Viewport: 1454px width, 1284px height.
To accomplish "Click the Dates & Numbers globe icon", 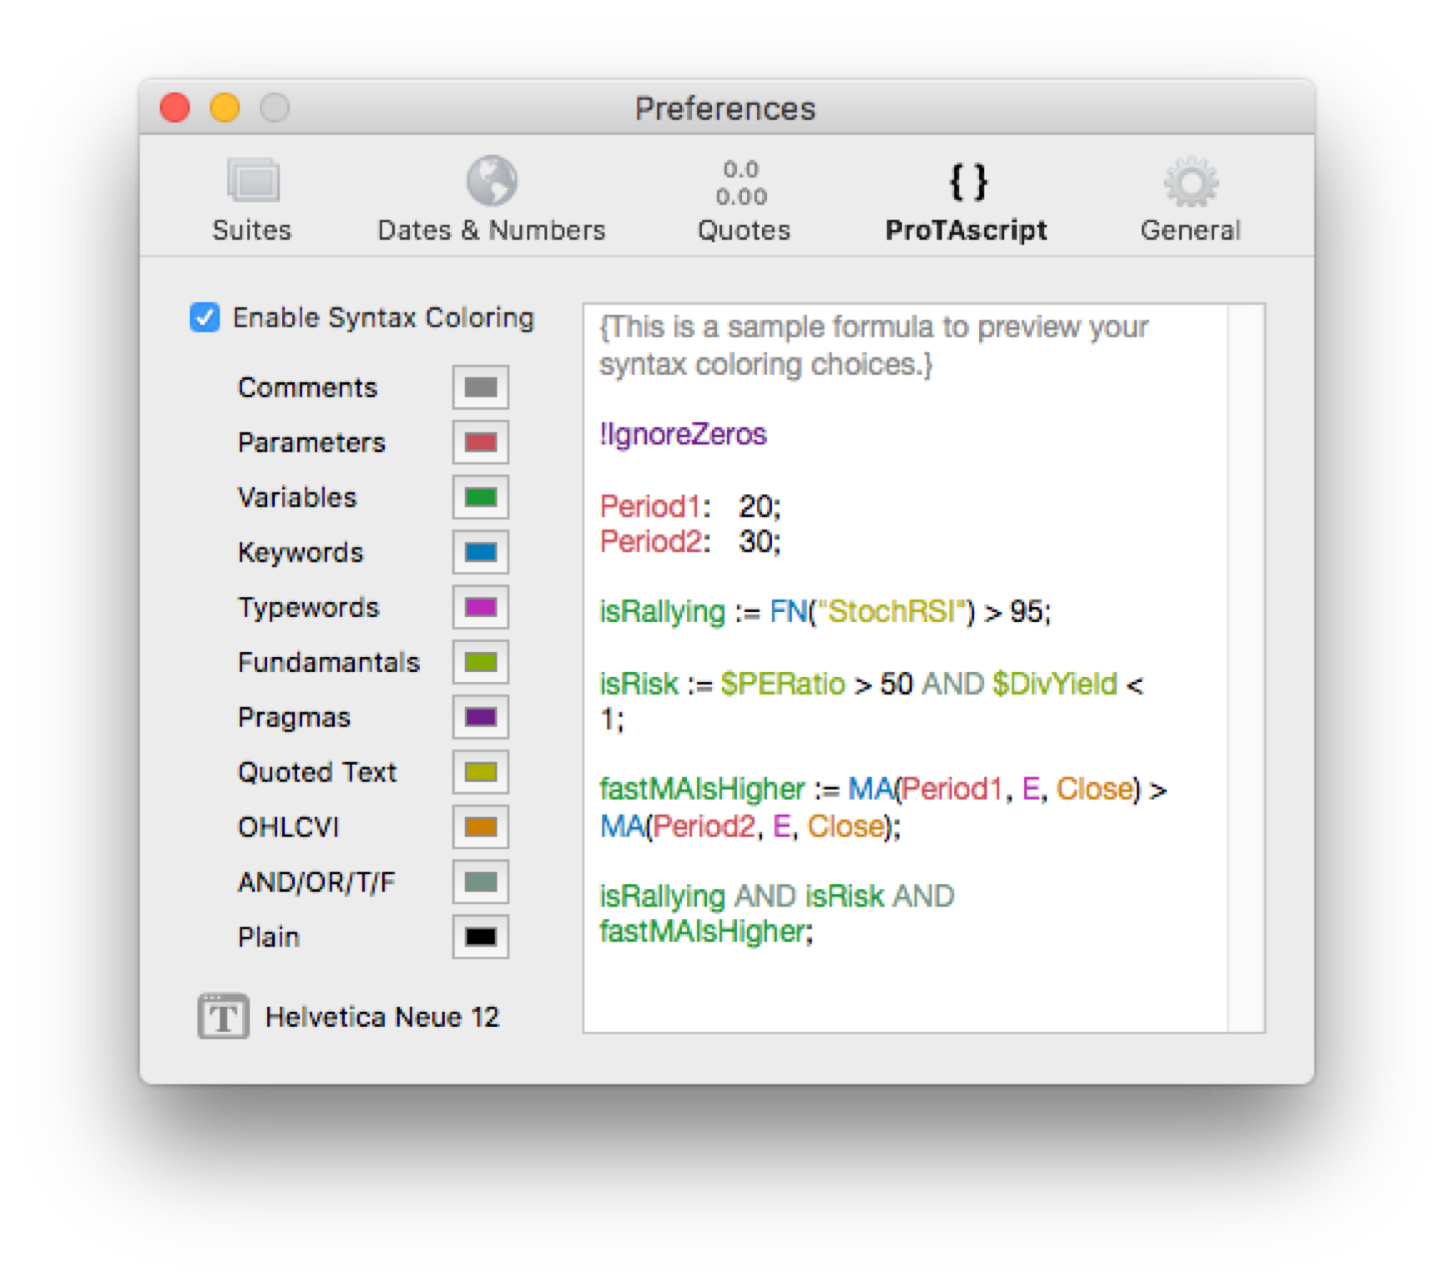I will [x=490, y=180].
